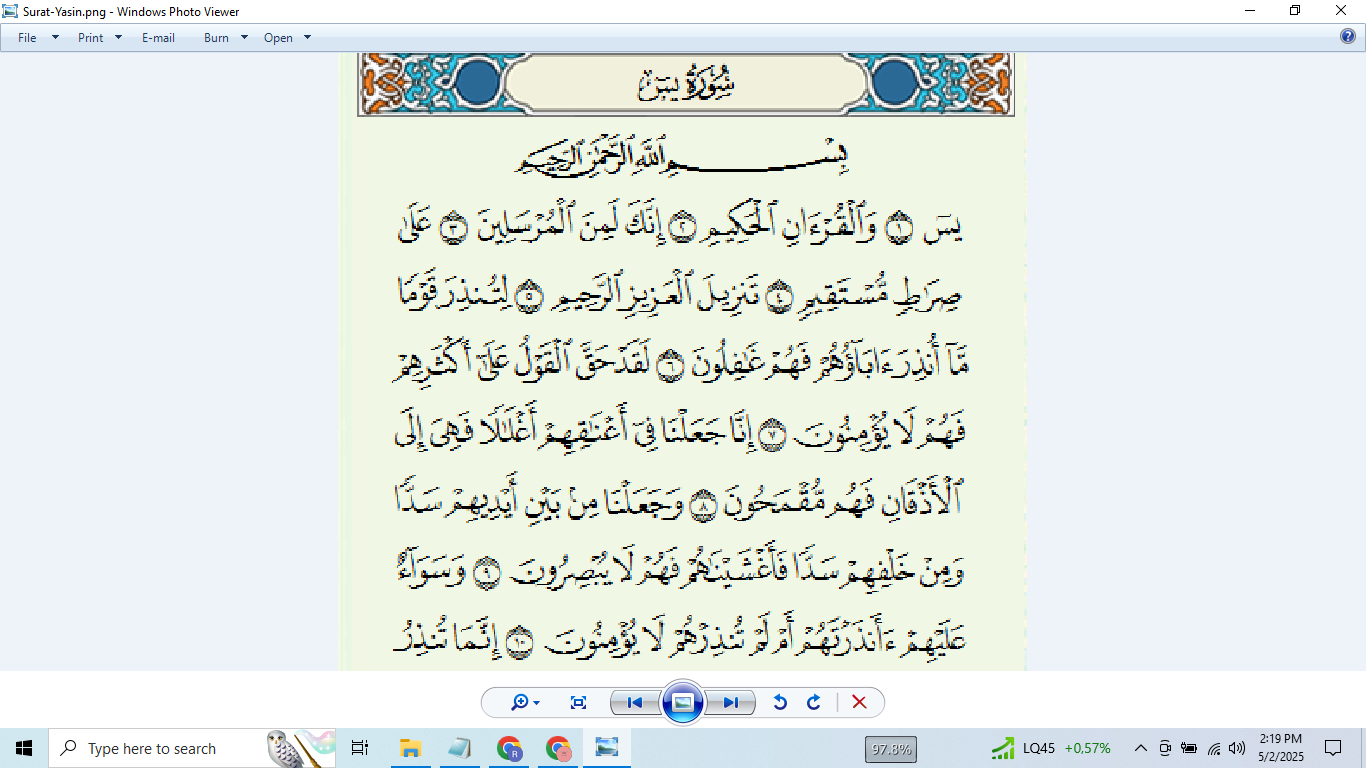Open the notepad-like app on the taskbar
The width and height of the screenshot is (1366, 768).
(459, 748)
